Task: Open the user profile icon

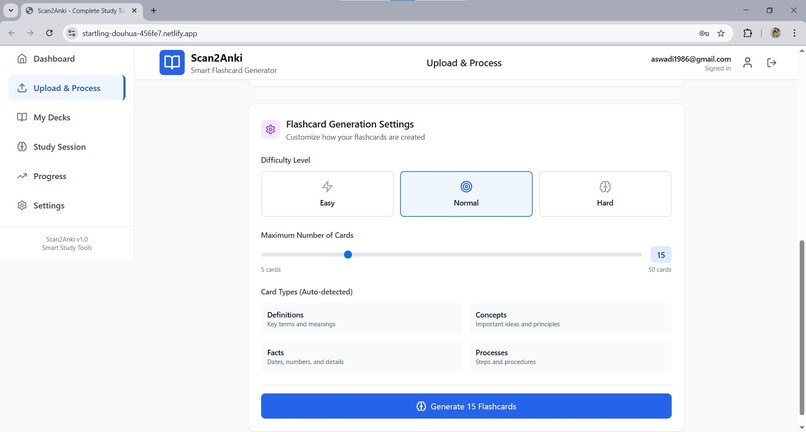Action: [x=747, y=63]
